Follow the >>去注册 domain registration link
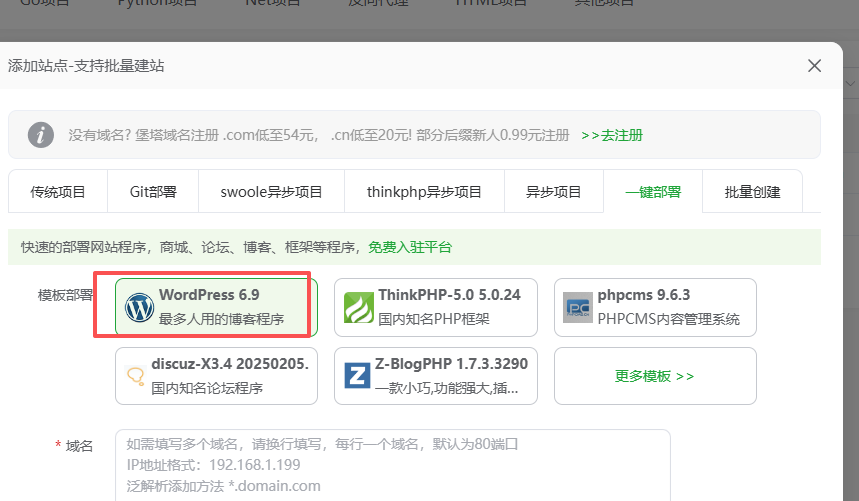This screenshot has width=859, height=501. coord(612,135)
